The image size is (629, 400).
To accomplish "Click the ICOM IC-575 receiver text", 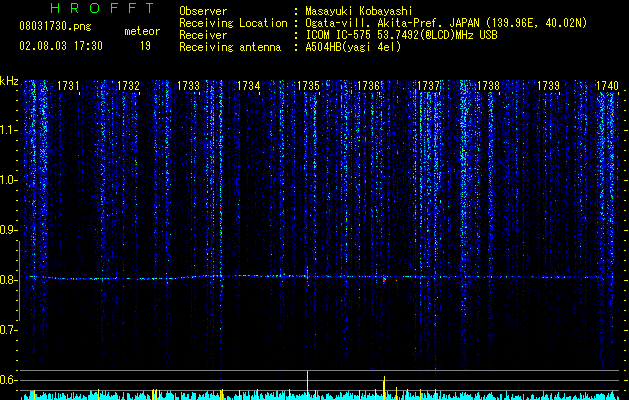I will click(401, 35).
